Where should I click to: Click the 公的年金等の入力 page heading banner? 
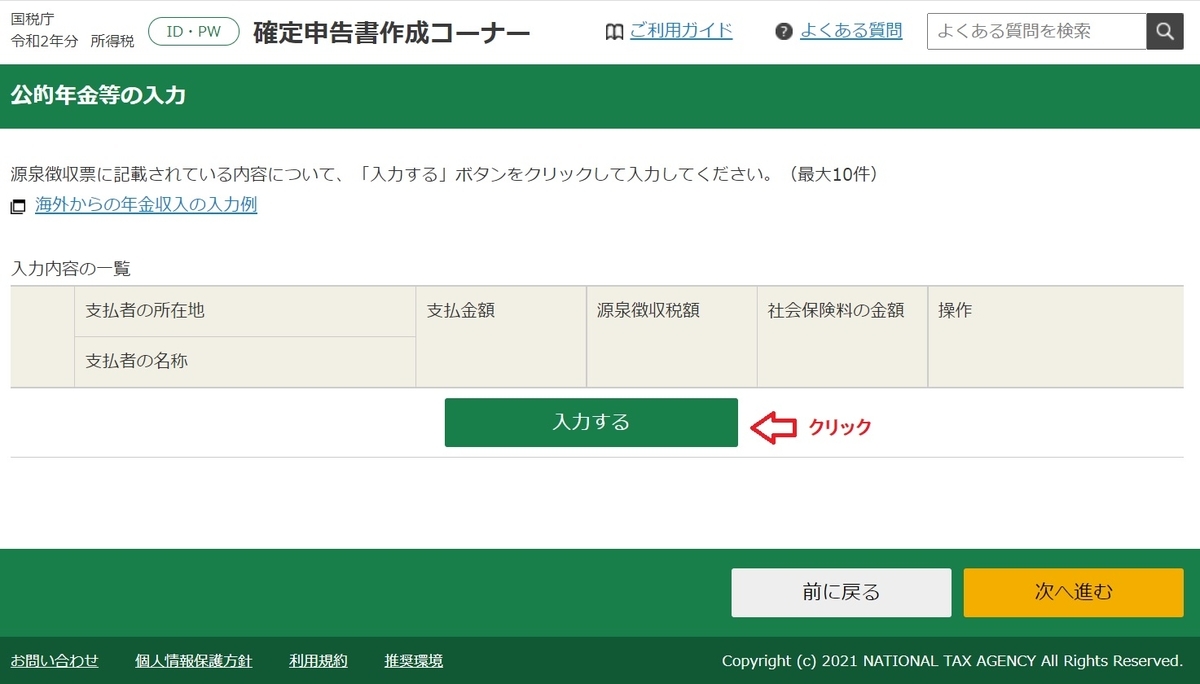[95, 96]
